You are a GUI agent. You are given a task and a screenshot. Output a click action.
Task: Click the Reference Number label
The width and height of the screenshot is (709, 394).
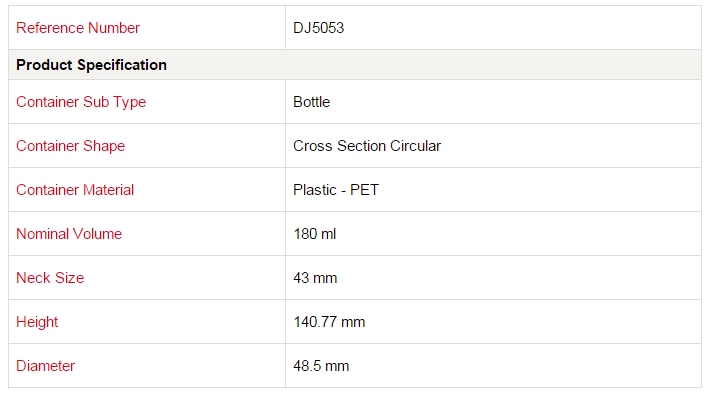click(x=78, y=28)
